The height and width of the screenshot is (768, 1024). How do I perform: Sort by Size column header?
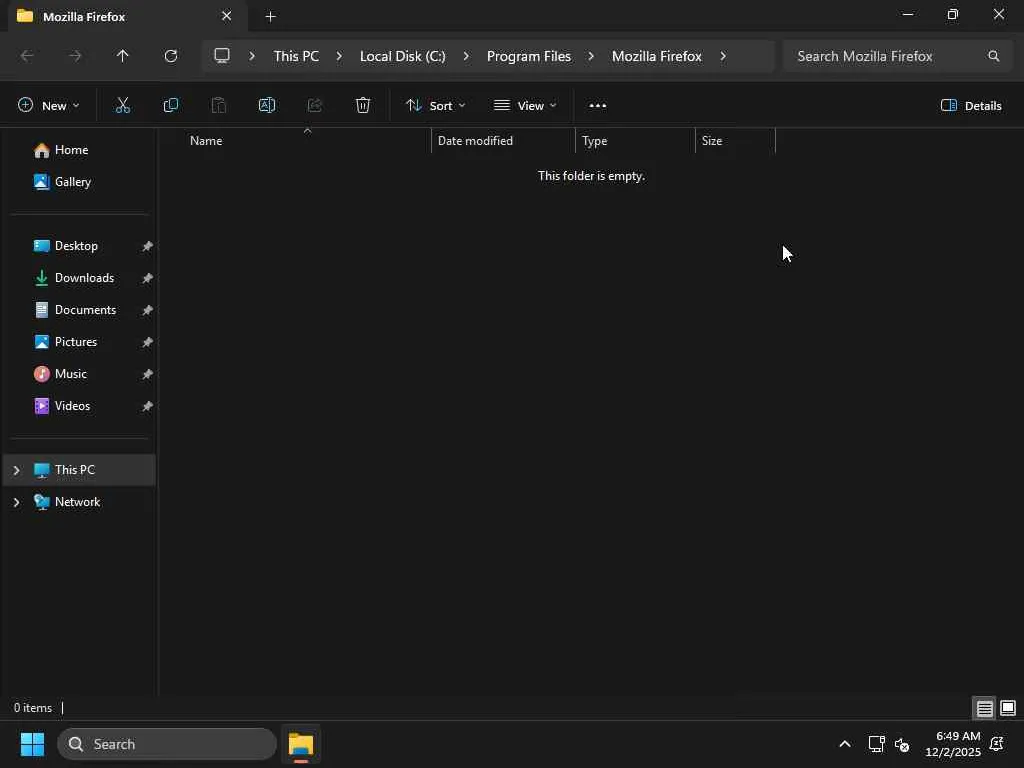[x=735, y=140]
